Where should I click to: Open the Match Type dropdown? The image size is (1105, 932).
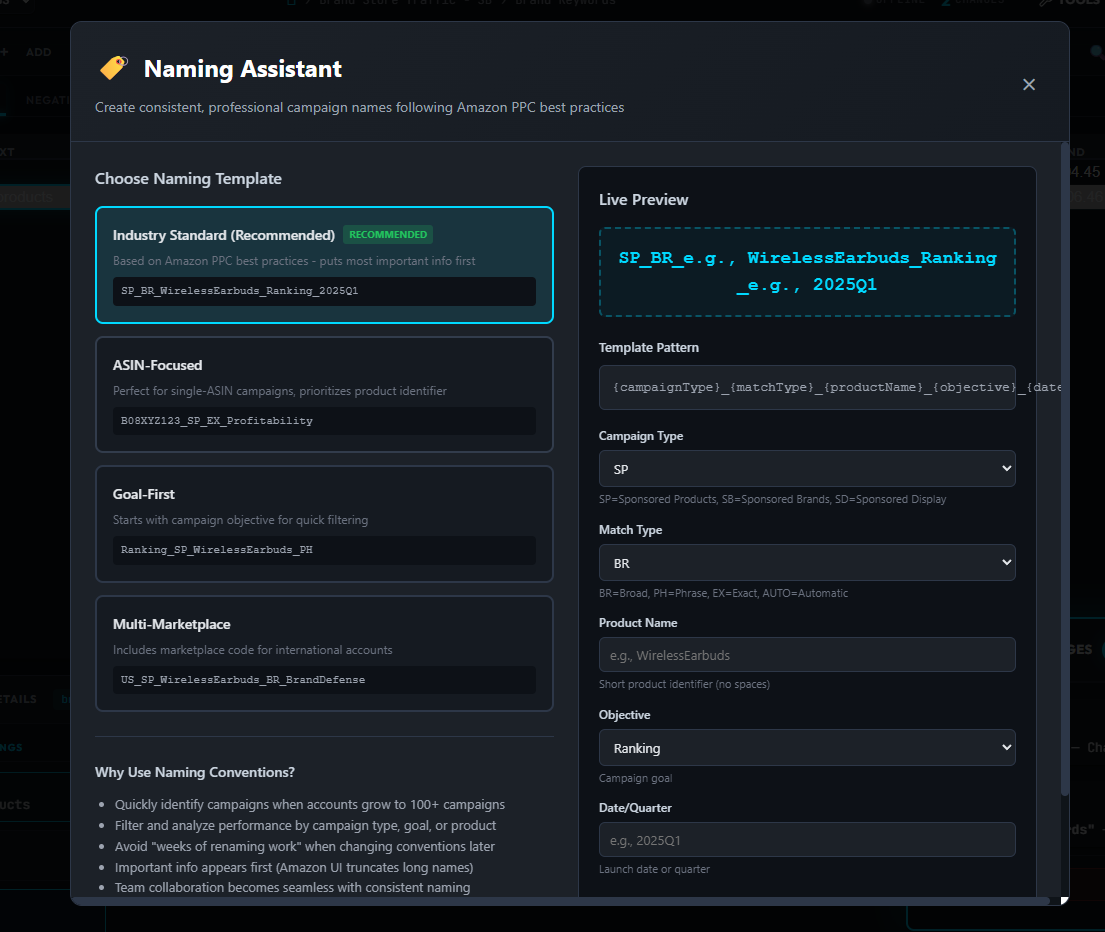pos(806,562)
